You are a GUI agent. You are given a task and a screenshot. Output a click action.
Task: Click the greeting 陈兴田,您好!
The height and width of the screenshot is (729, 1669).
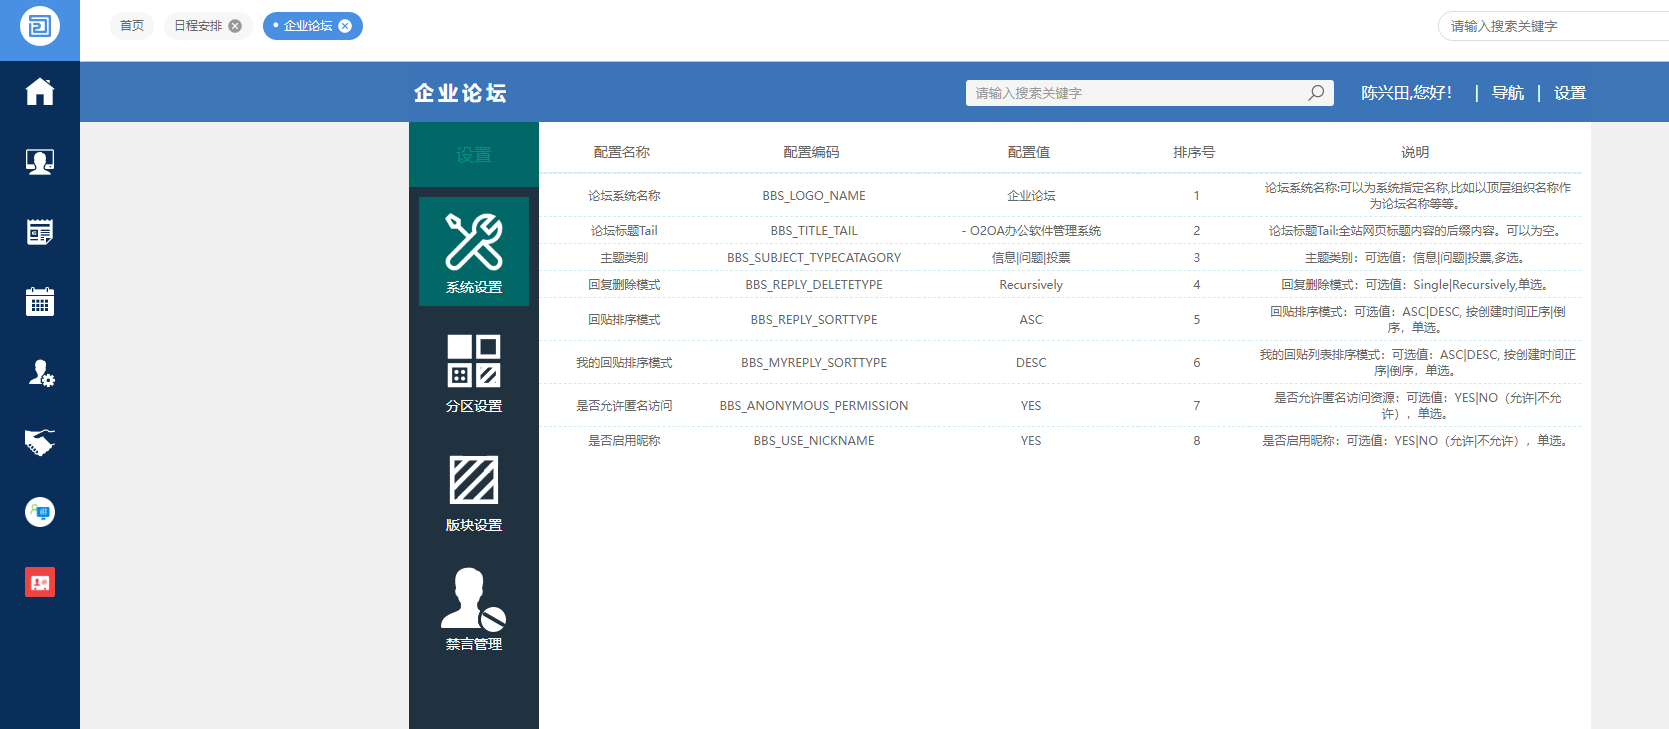coord(1406,93)
